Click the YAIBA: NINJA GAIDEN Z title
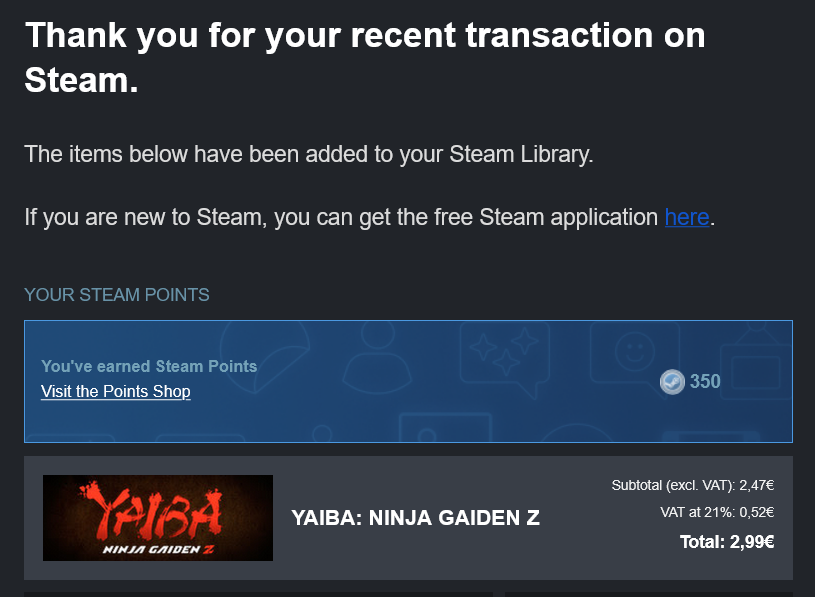 coord(415,518)
